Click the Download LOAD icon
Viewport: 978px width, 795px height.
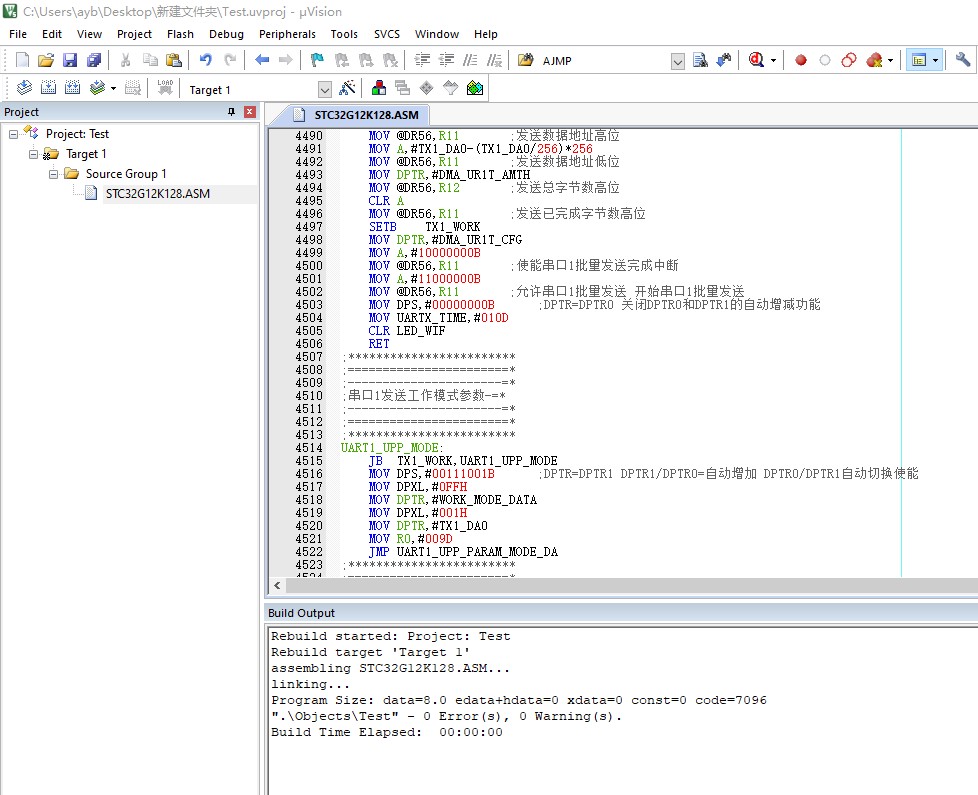point(165,89)
